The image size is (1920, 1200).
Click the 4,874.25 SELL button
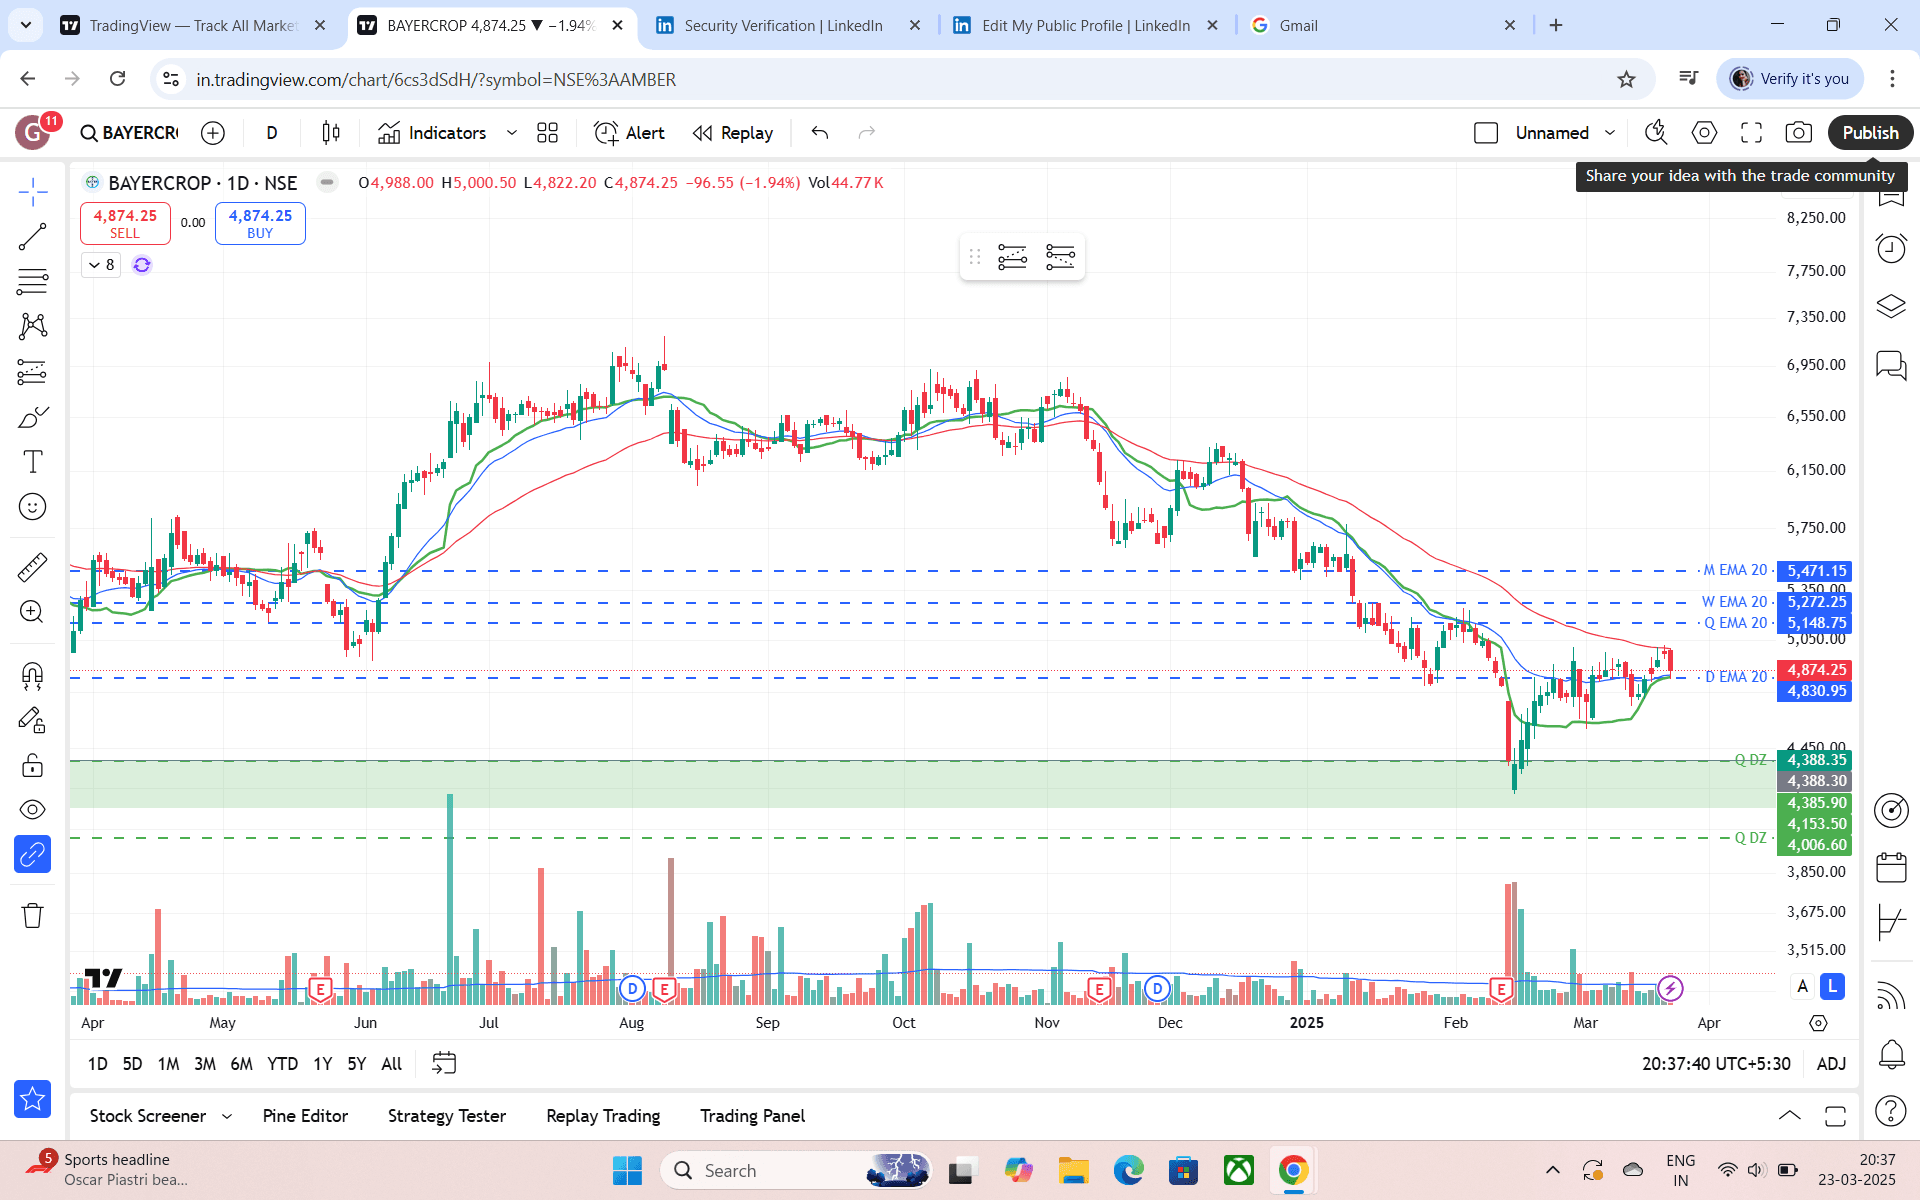[x=125, y=223]
